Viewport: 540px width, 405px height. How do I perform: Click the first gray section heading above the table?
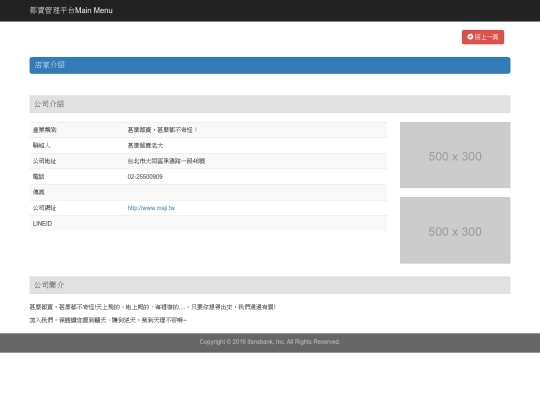[x=270, y=104]
